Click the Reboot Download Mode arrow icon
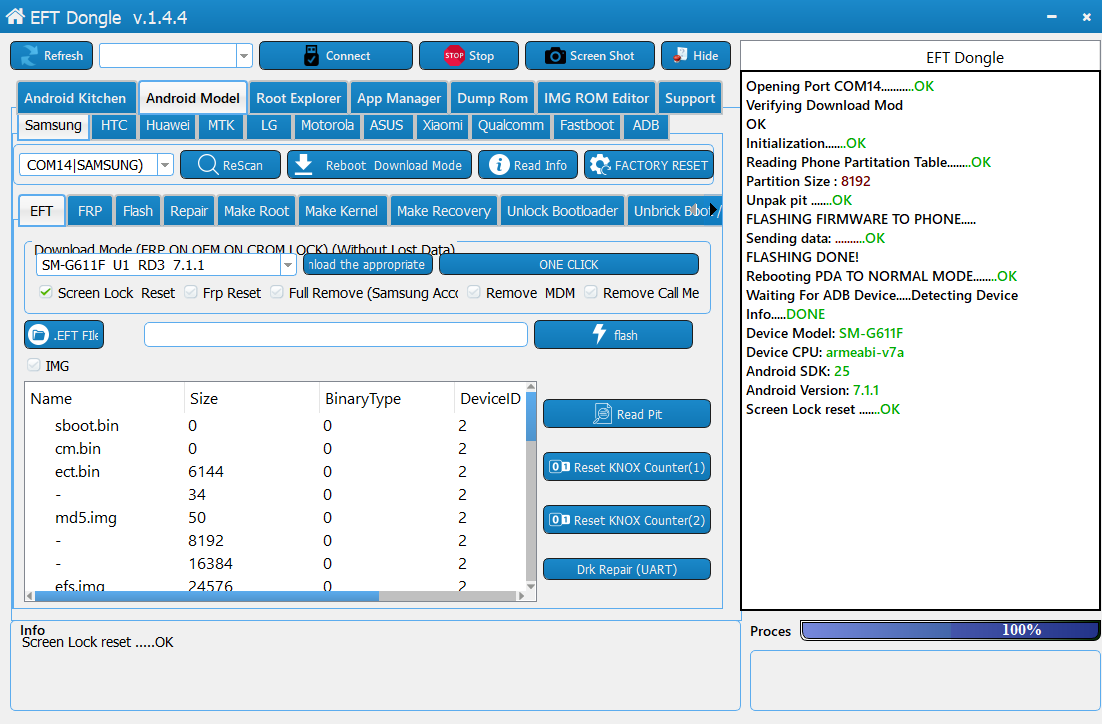The width and height of the screenshot is (1102, 724). pos(304,164)
